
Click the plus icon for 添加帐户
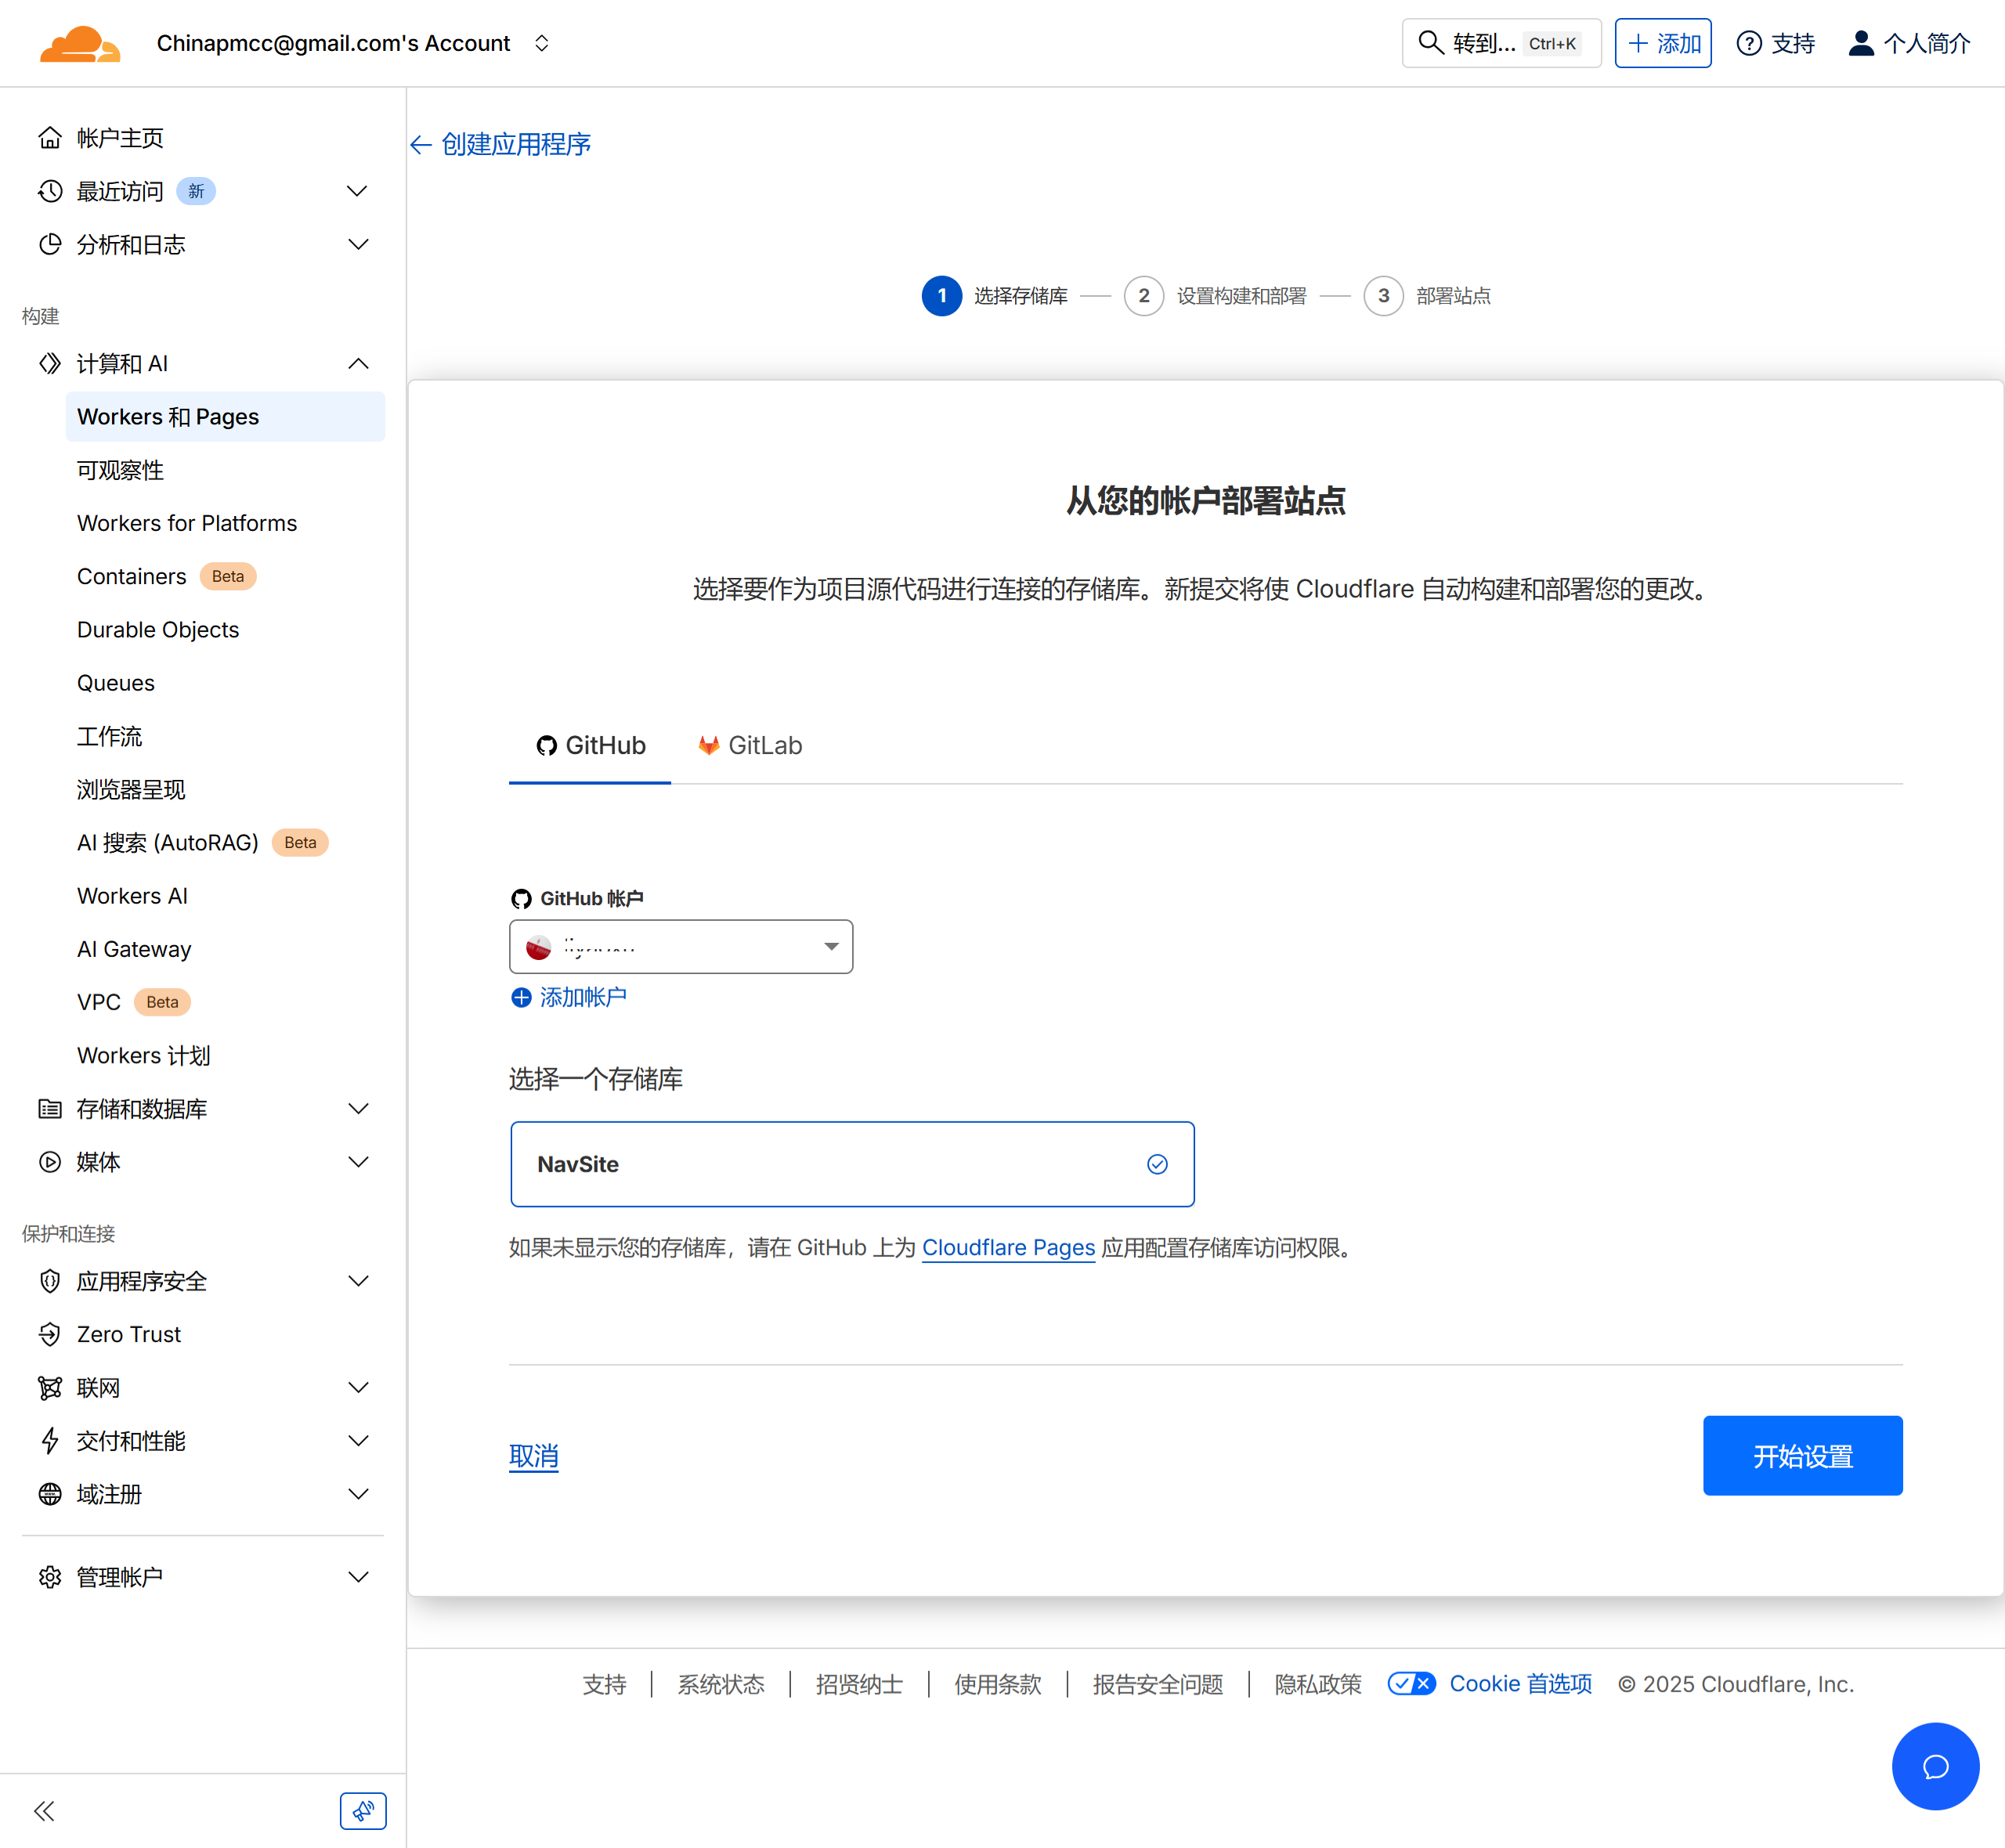tap(521, 997)
